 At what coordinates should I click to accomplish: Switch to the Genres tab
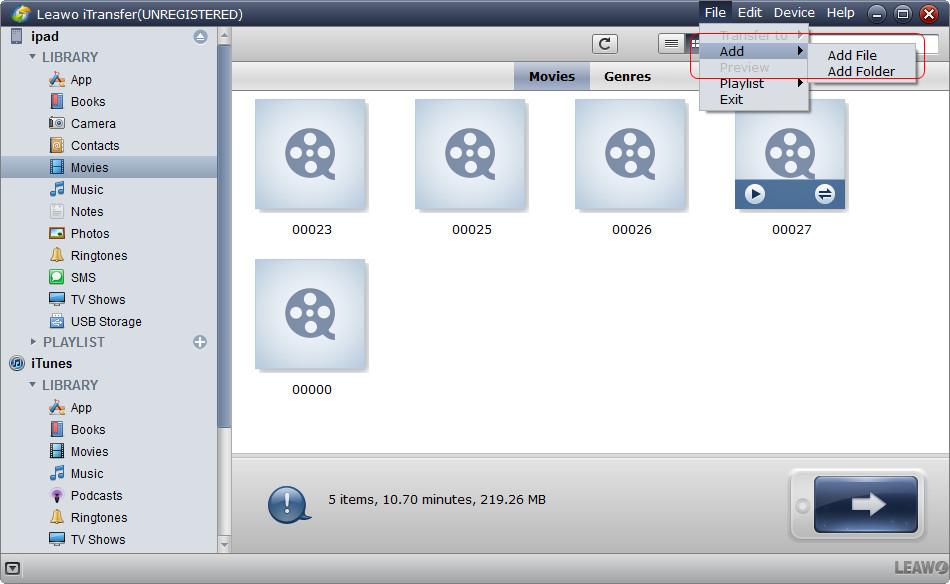pos(627,76)
